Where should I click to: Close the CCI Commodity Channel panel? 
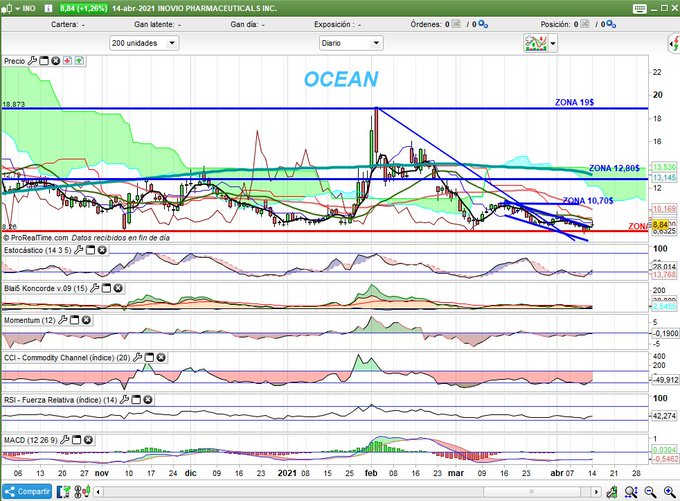(x=161, y=357)
